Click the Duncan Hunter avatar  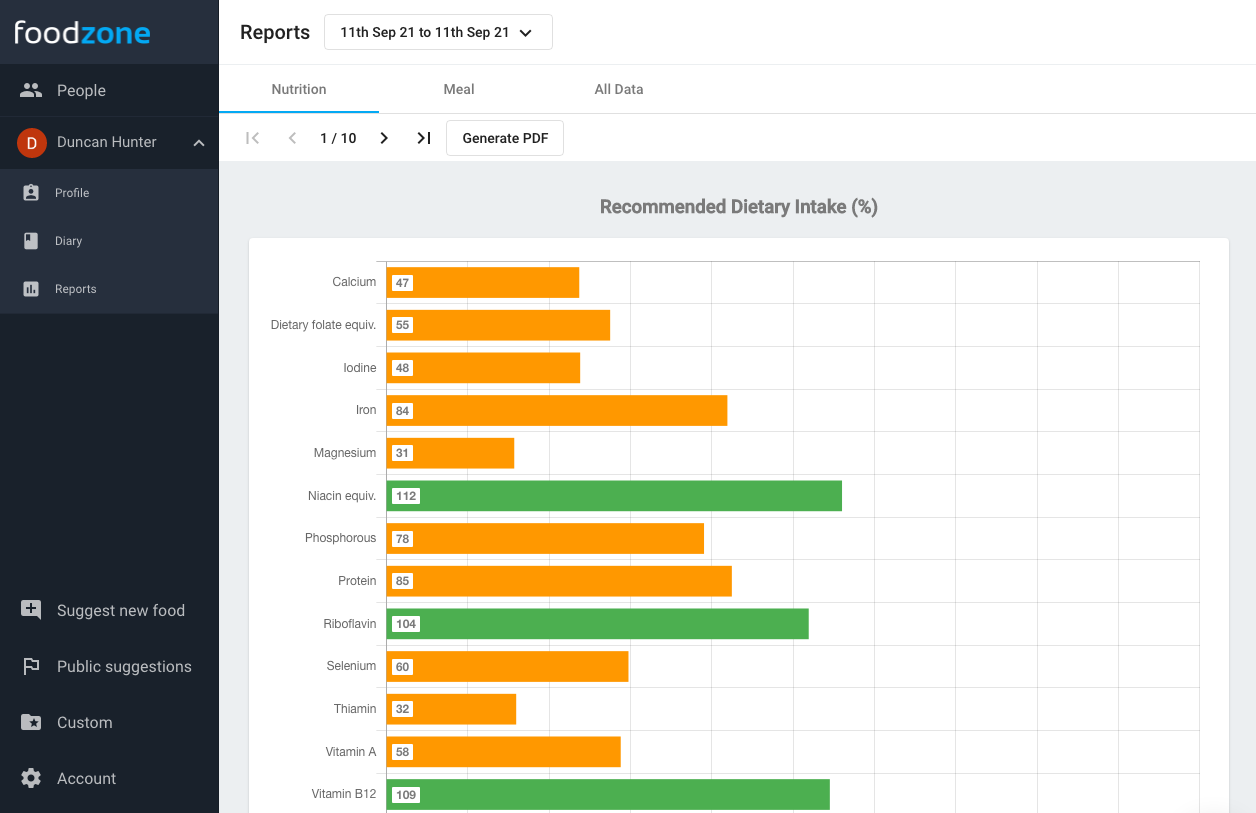pos(31,143)
